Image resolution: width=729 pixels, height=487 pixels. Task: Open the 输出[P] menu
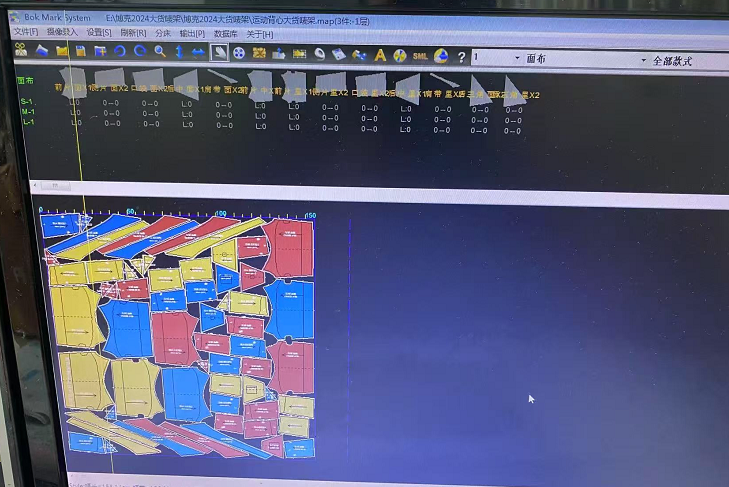(x=193, y=34)
